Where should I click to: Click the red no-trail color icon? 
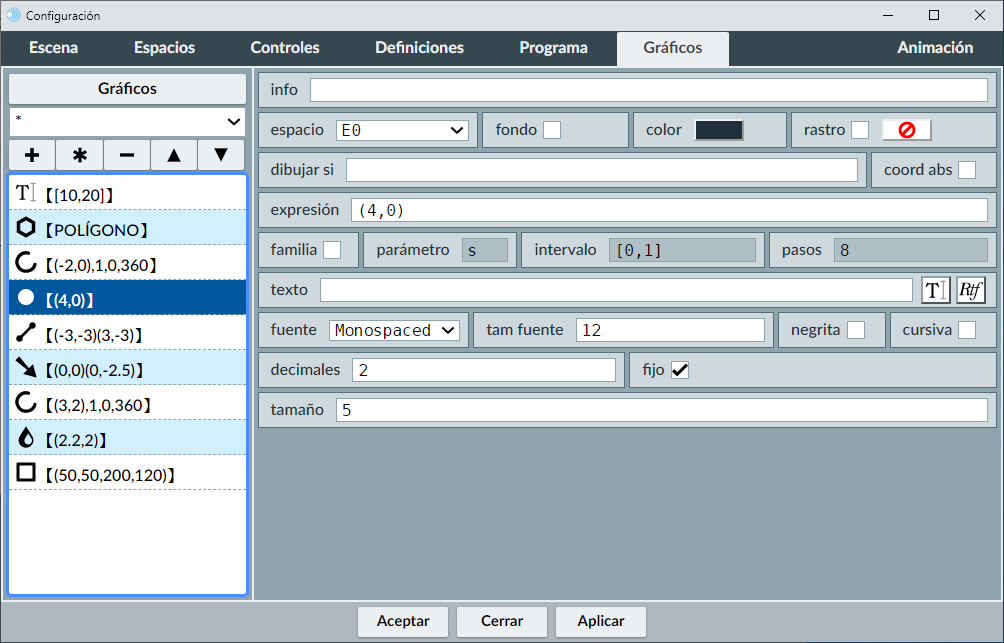pos(906,130)
